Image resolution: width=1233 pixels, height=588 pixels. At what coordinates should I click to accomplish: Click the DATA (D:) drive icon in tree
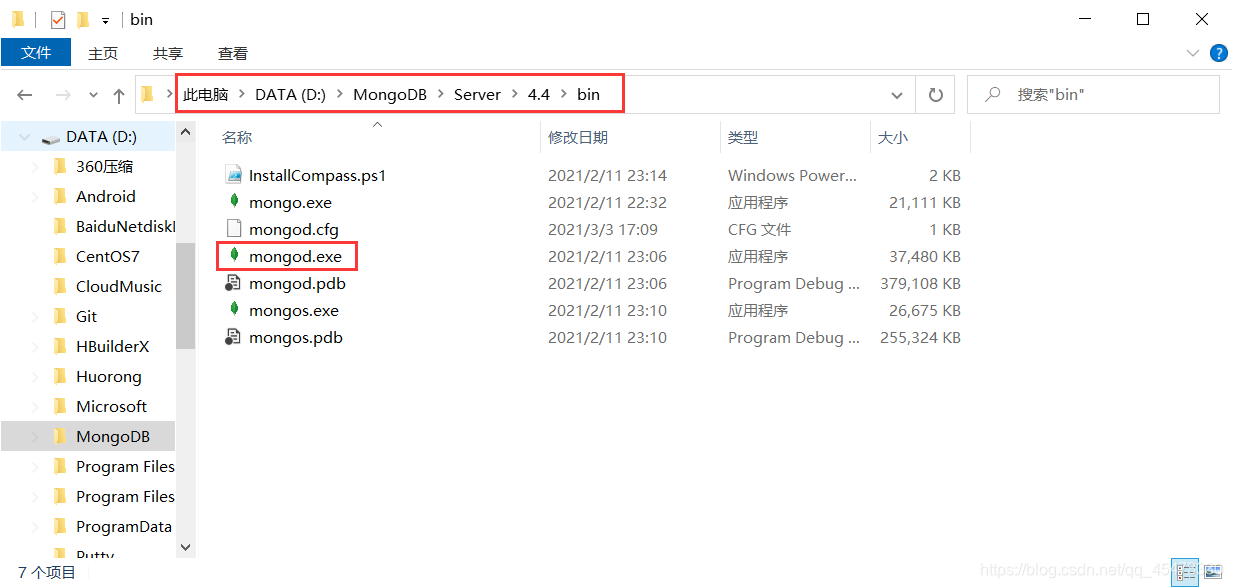[50, 137]
